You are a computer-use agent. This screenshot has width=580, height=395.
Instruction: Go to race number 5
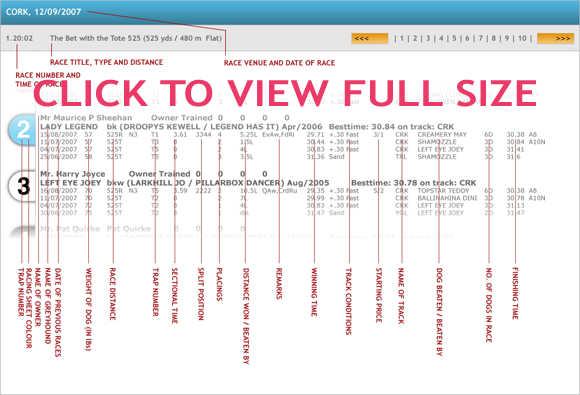point(454,38)
